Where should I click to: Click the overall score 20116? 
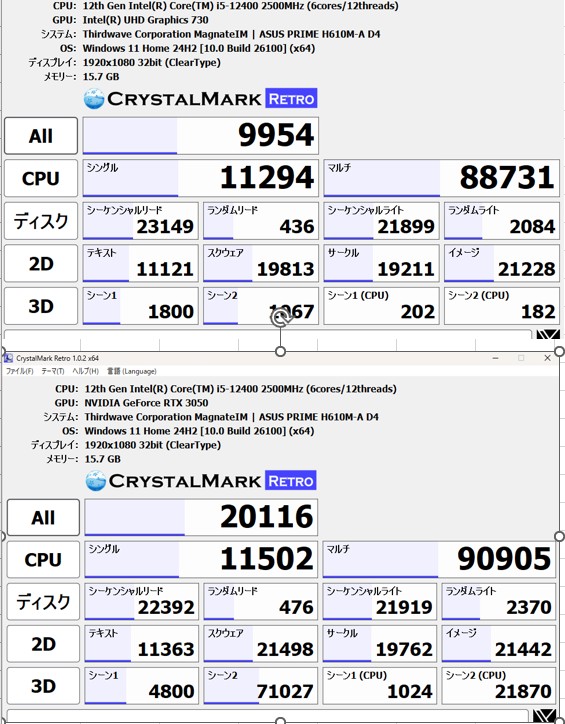(201, 517)
